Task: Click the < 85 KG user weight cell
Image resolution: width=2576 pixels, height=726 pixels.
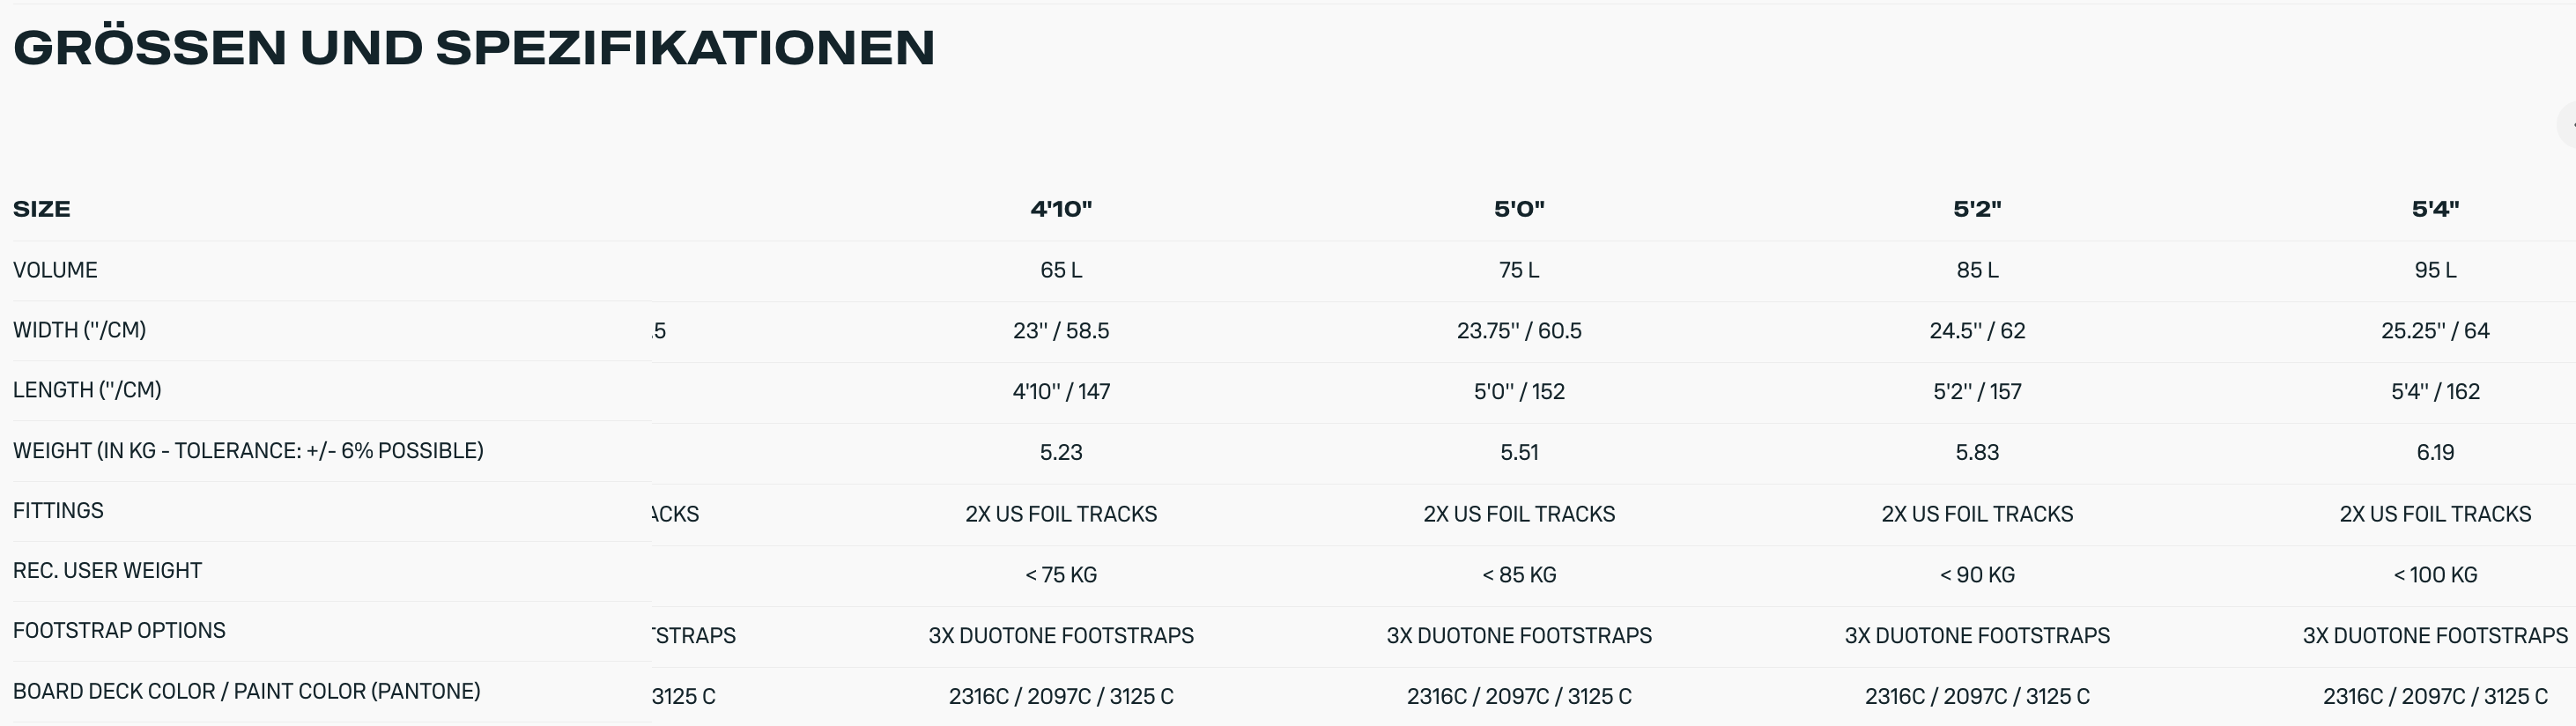Action: click(1519, 575)
